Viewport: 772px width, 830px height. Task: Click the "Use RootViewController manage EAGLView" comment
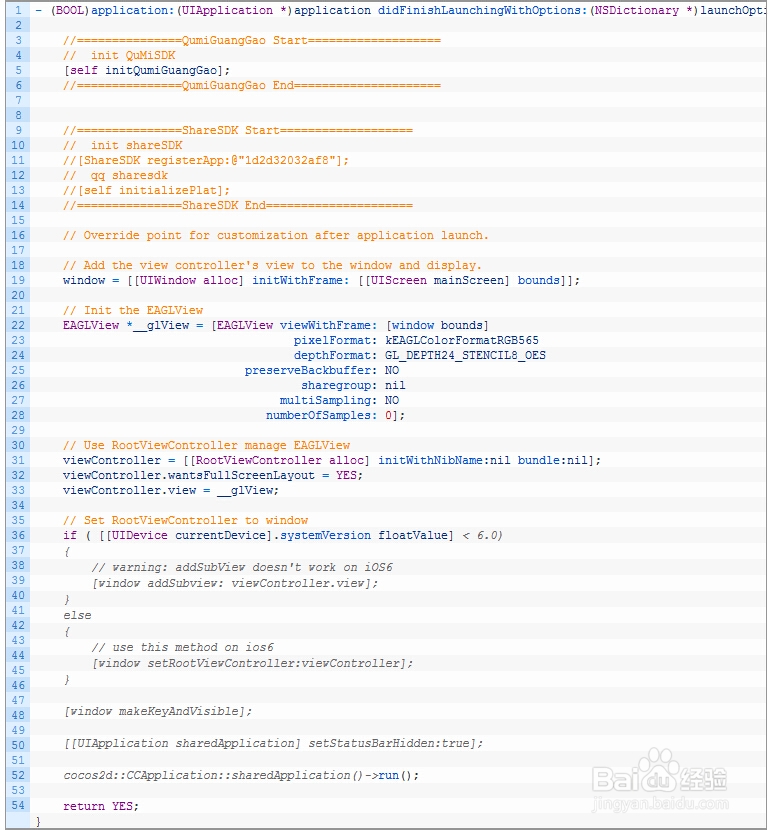pyautogui.click(x=207, y=445)
